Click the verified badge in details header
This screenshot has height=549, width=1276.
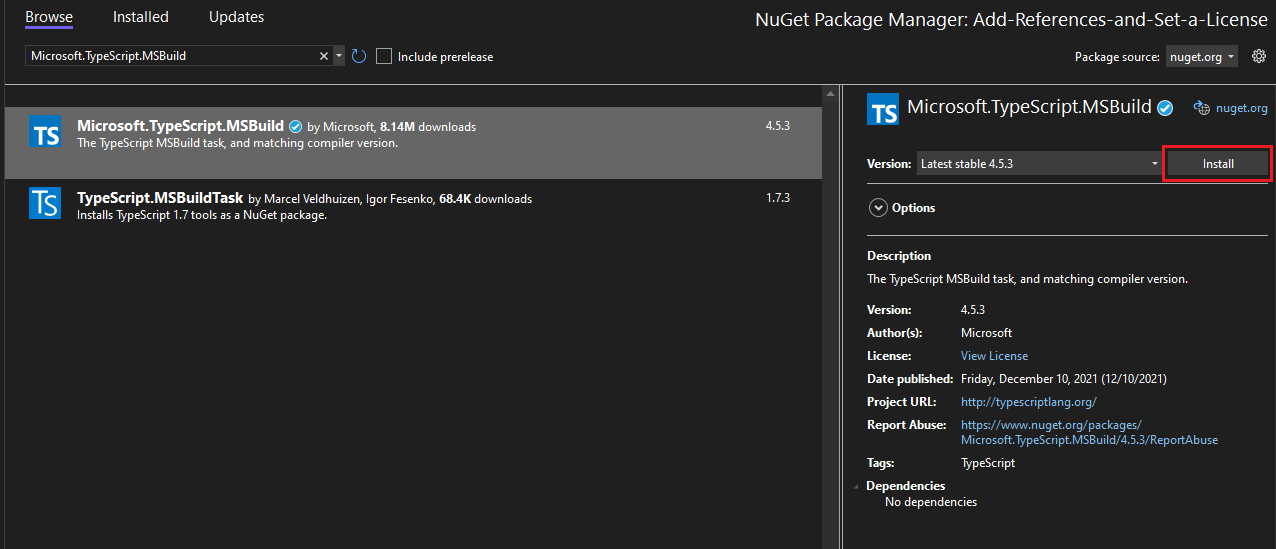point(1165,108)
